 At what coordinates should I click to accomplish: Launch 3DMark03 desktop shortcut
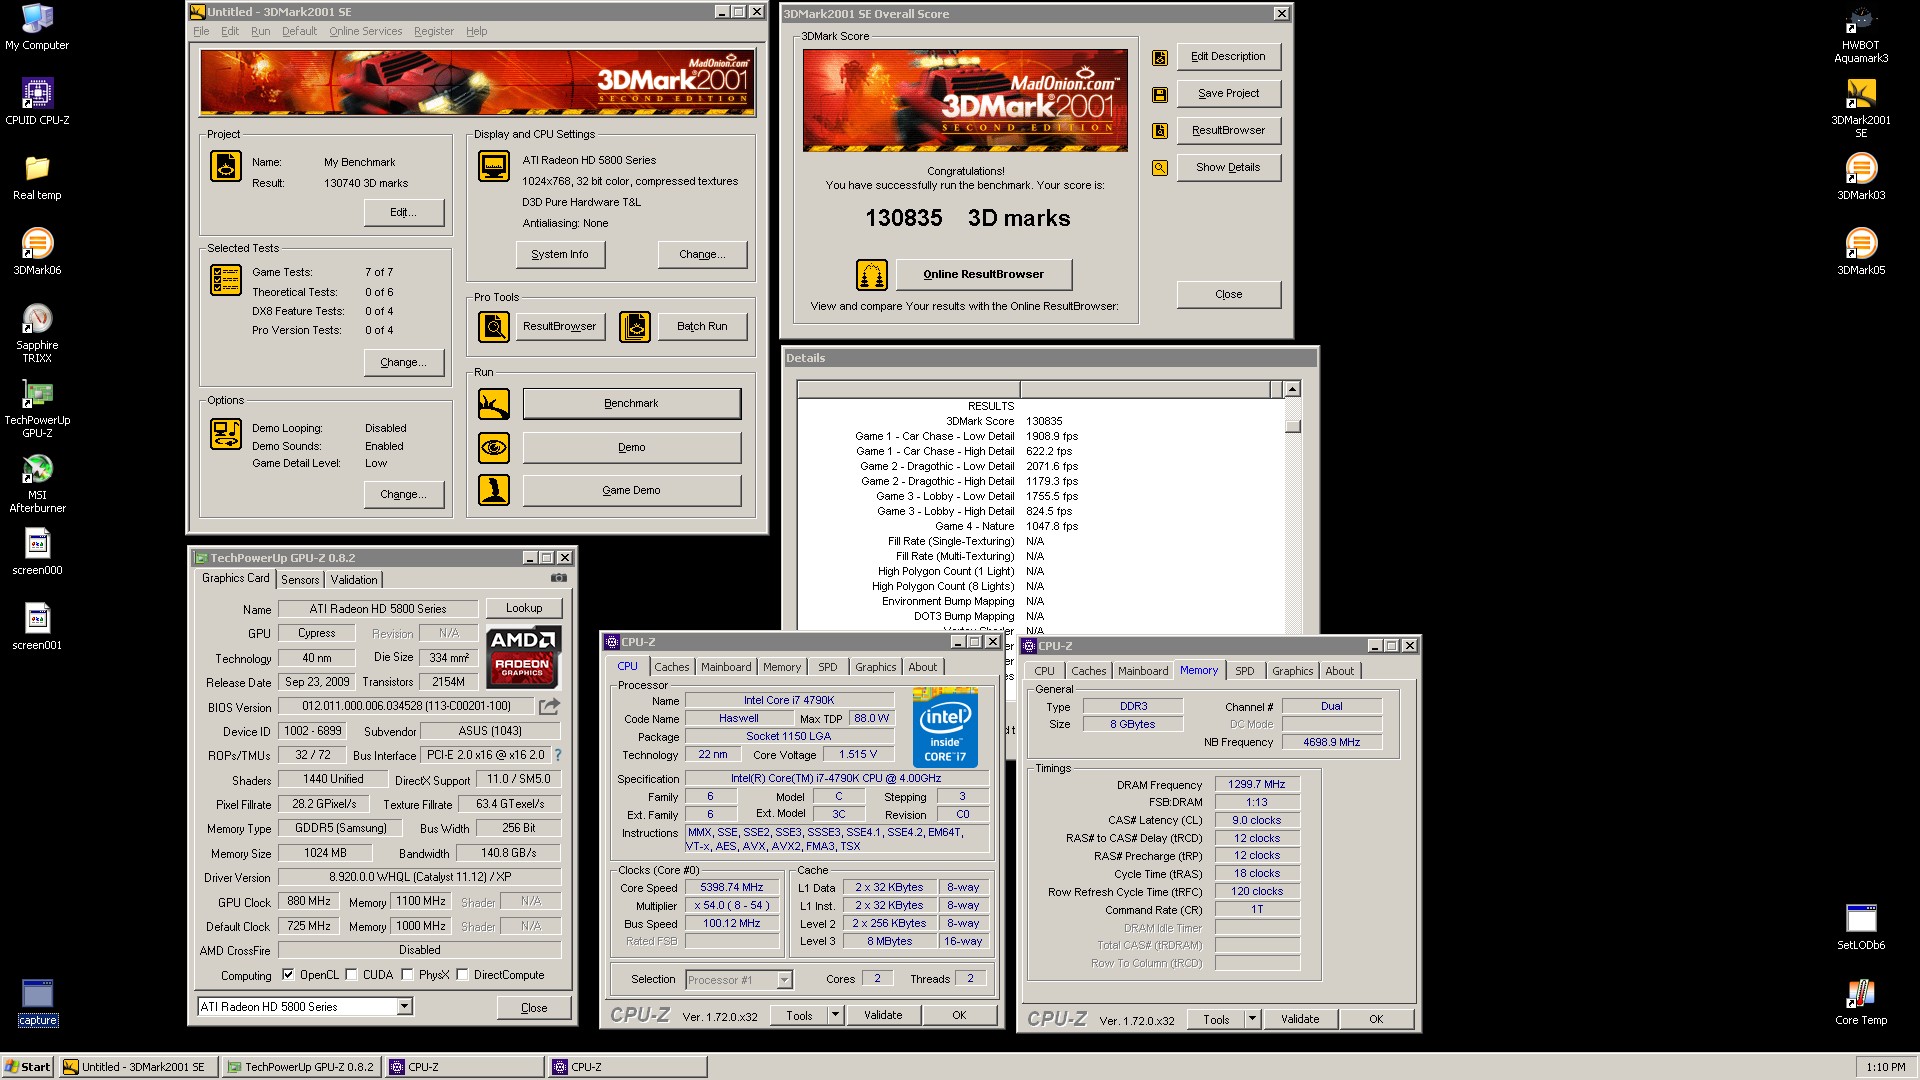1860,177
